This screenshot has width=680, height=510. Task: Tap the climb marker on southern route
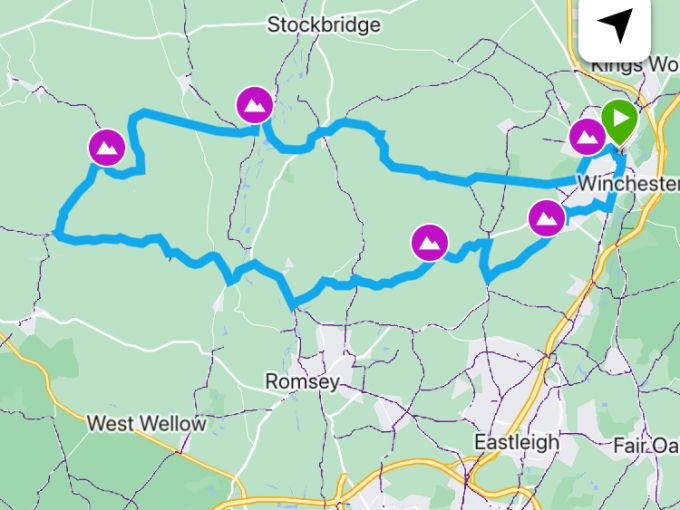pos(430,242)
